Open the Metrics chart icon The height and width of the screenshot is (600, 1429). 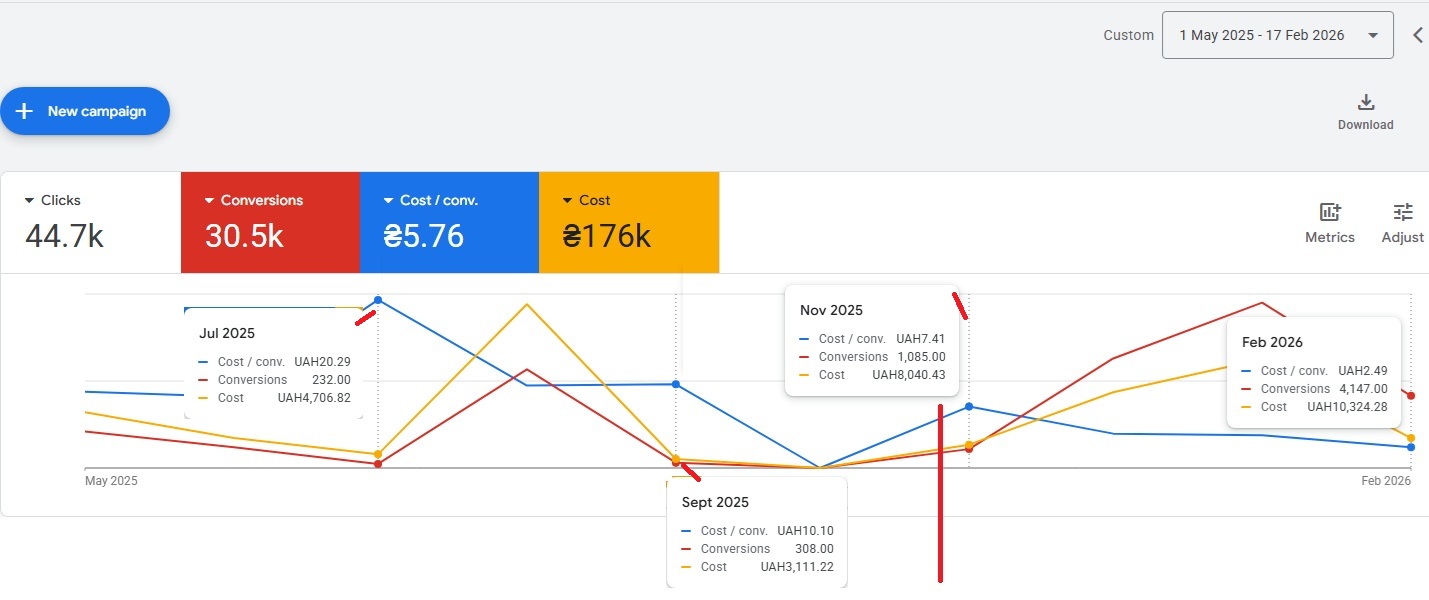click(1330, 212)
